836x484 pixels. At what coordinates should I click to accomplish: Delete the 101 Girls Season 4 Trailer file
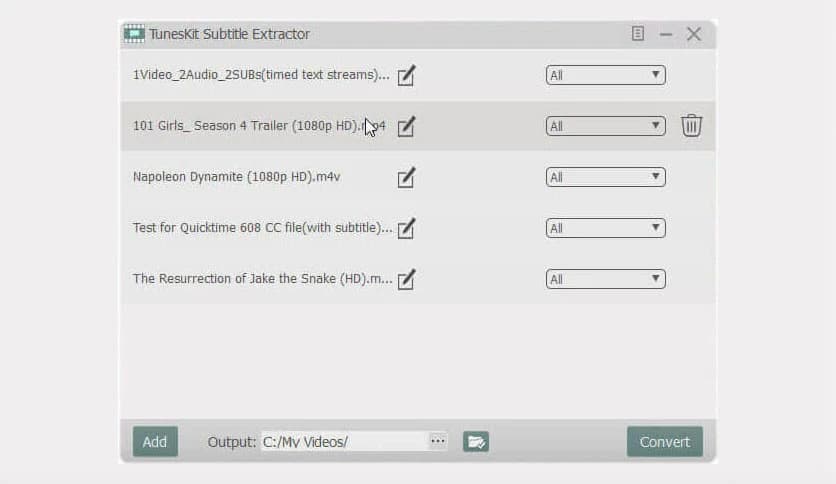pyautogui.click(x=692, y=126)
